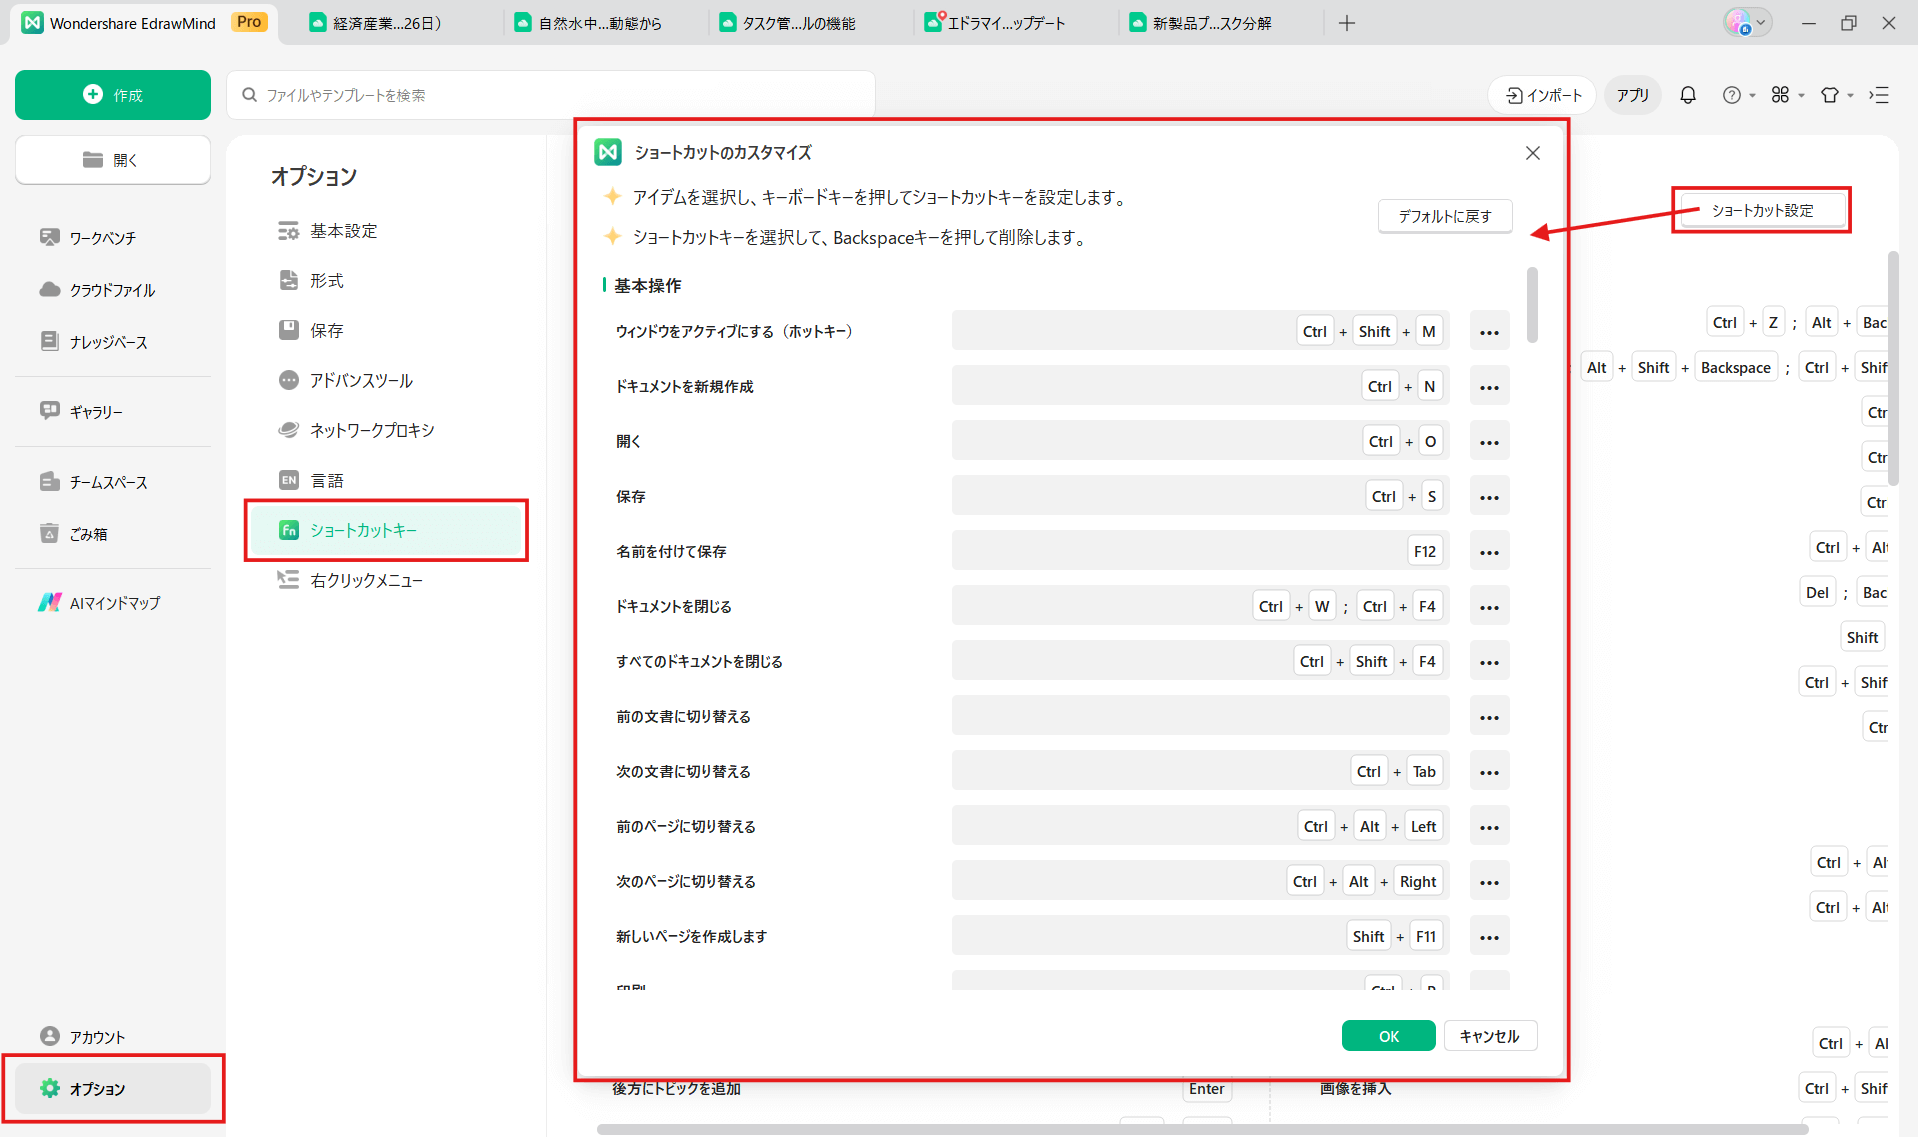Viewport: 1918px width, 1137px height.
Task: Expand the apps grid dropdown
Action: 1786,95
